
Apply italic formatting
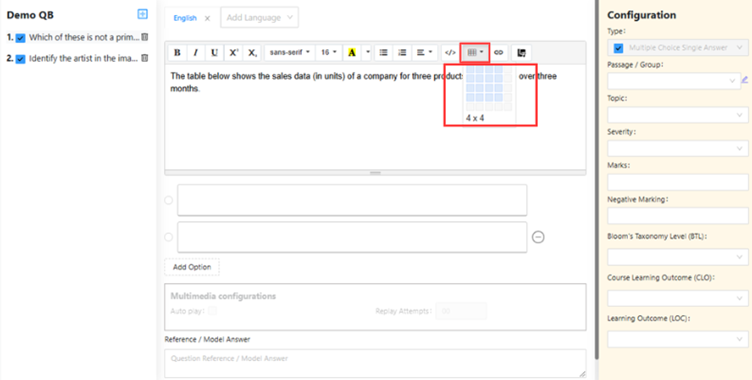pyautogui.click(x=196, y=53)
